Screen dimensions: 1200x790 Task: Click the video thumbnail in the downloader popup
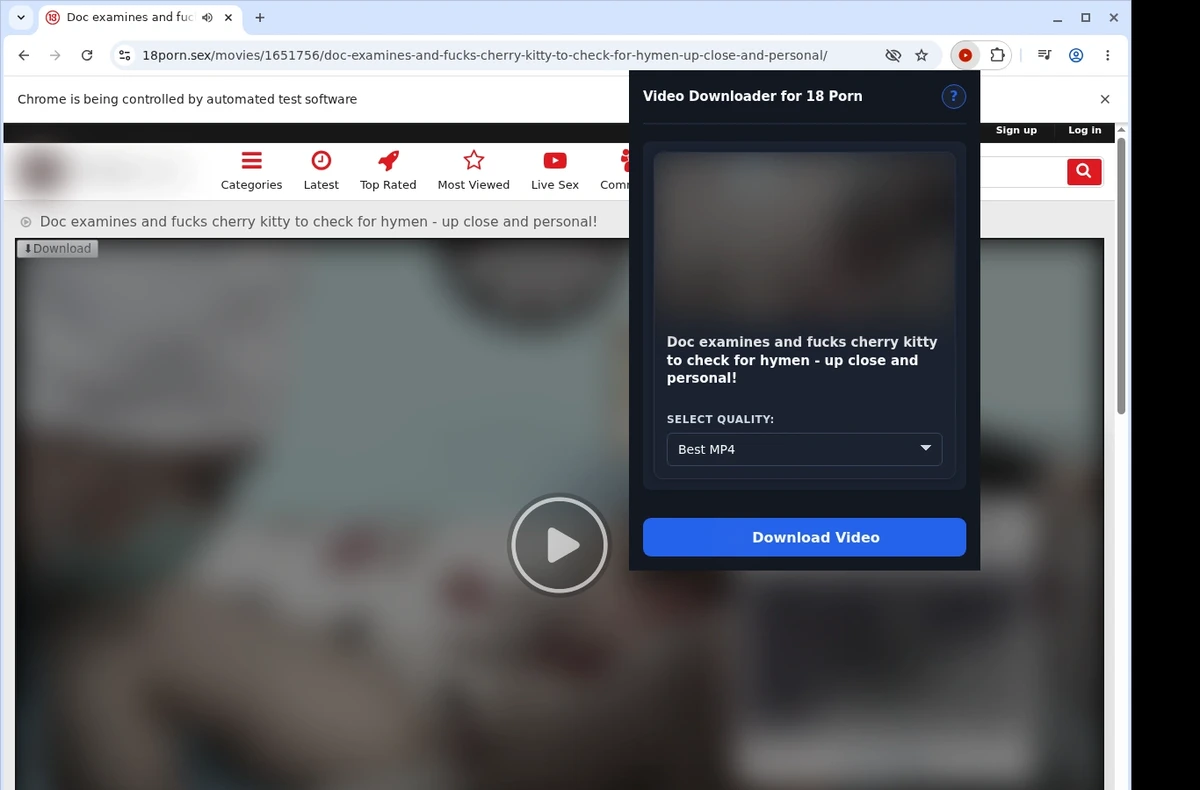(x=804, y=238)
